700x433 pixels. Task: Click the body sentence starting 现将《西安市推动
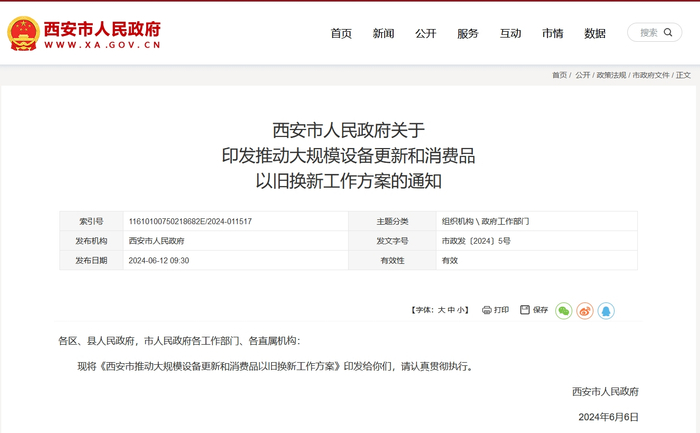(x=275, y=366)
